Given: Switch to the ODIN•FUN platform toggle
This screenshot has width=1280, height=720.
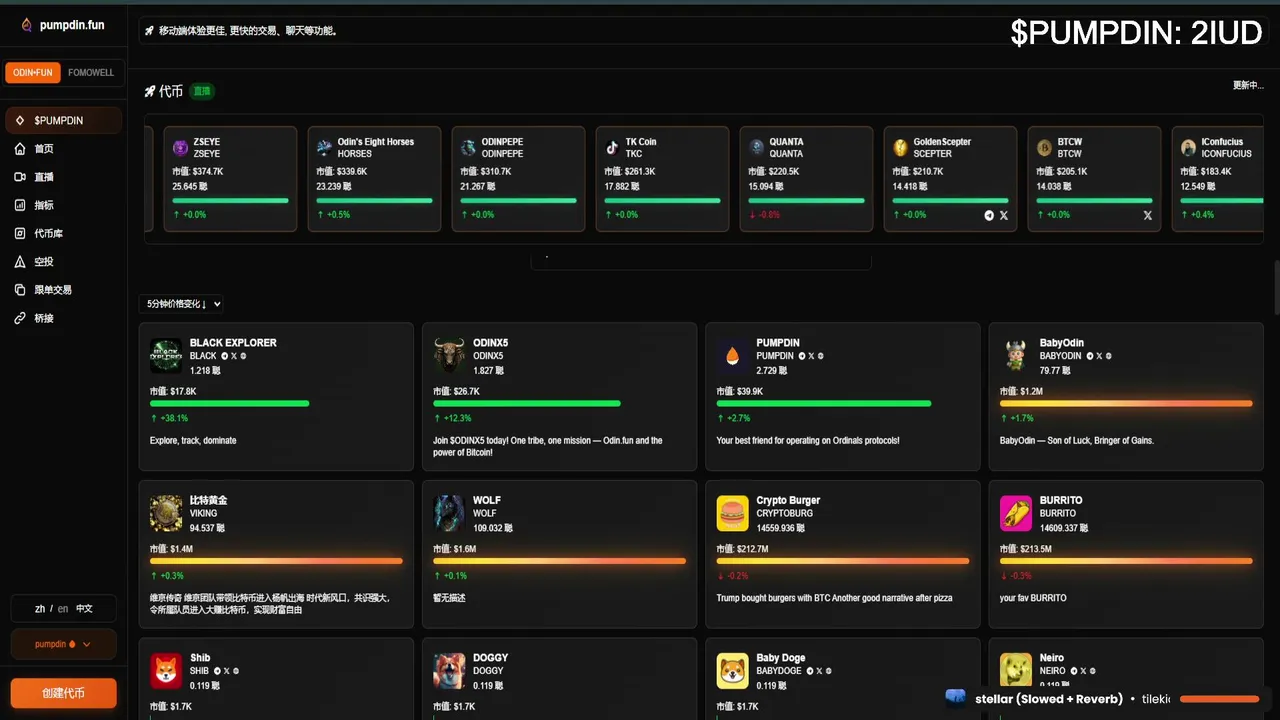Looking at the screenshot, I should [x=33, y=73].
